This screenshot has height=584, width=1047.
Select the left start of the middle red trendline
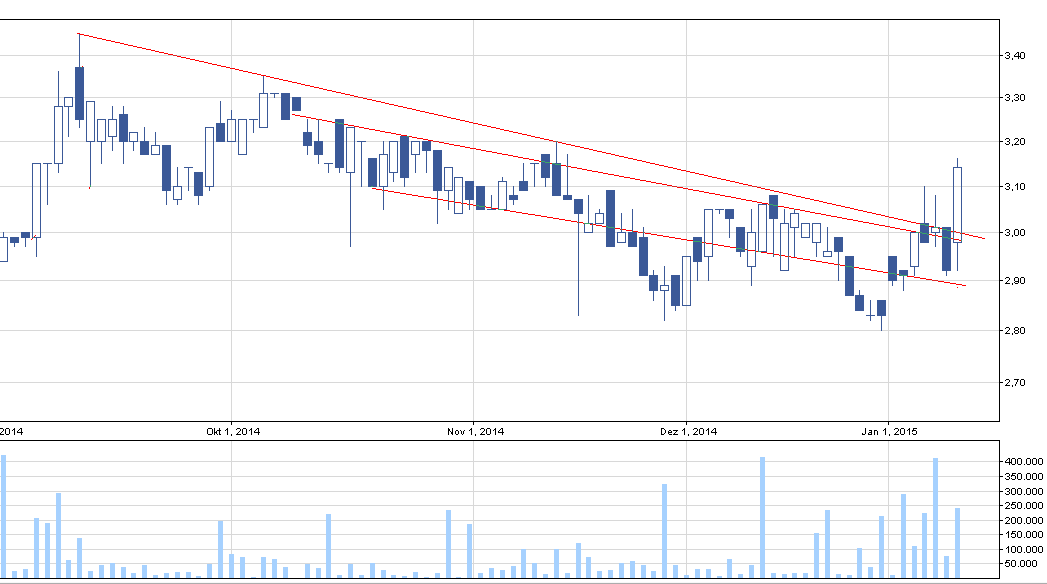pyautogui.click(x=292, y=113)
